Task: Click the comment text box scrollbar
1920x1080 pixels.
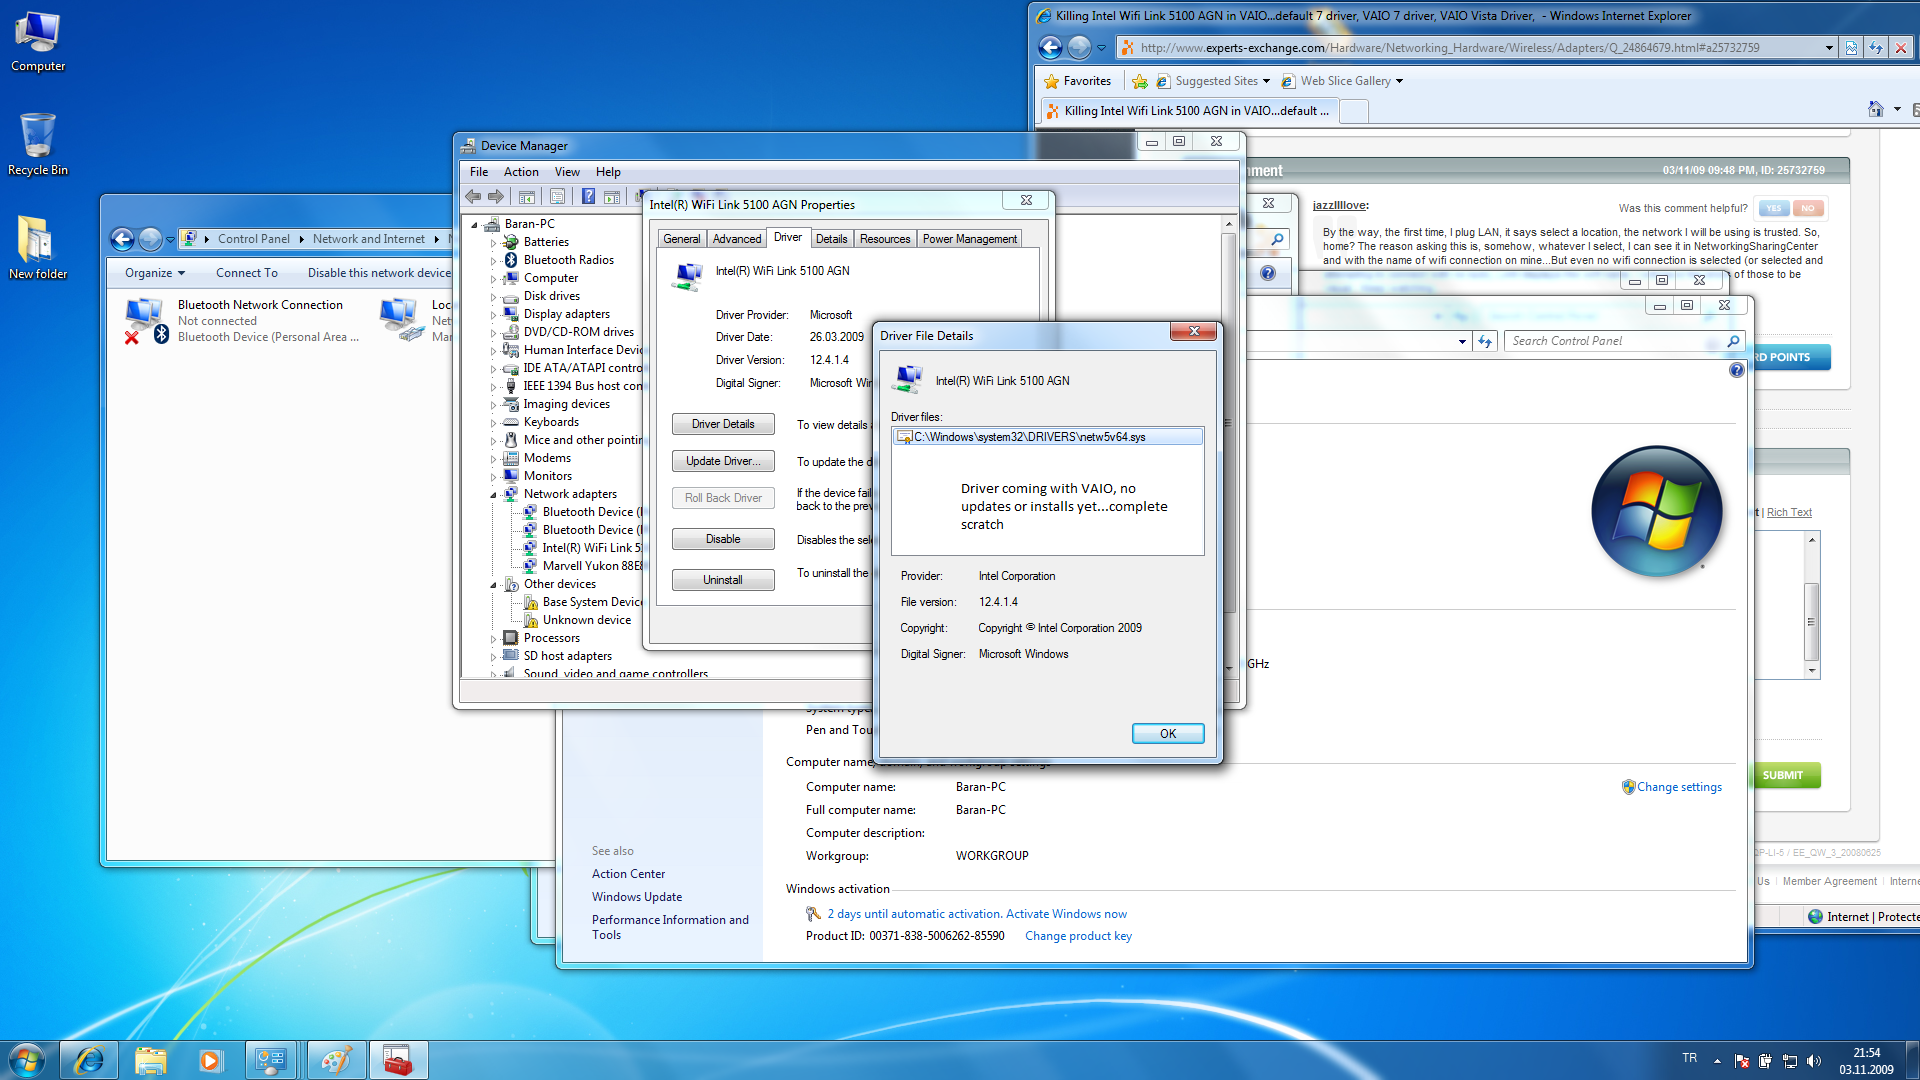Action: click(x=1811, y=605)
